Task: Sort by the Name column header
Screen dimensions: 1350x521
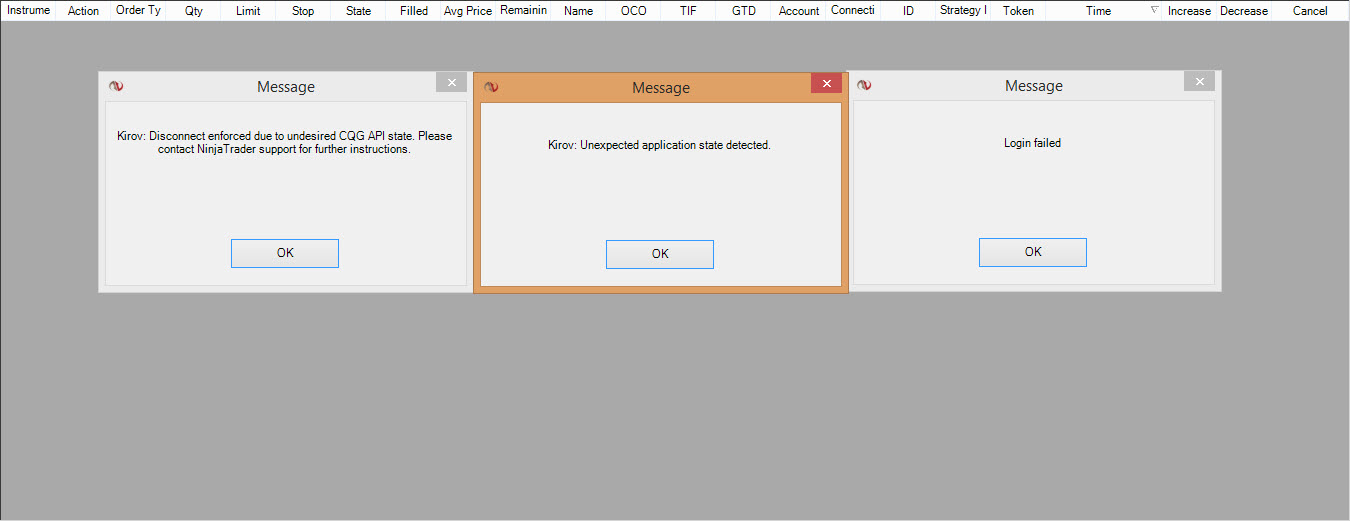Action: tap(578, 11)
